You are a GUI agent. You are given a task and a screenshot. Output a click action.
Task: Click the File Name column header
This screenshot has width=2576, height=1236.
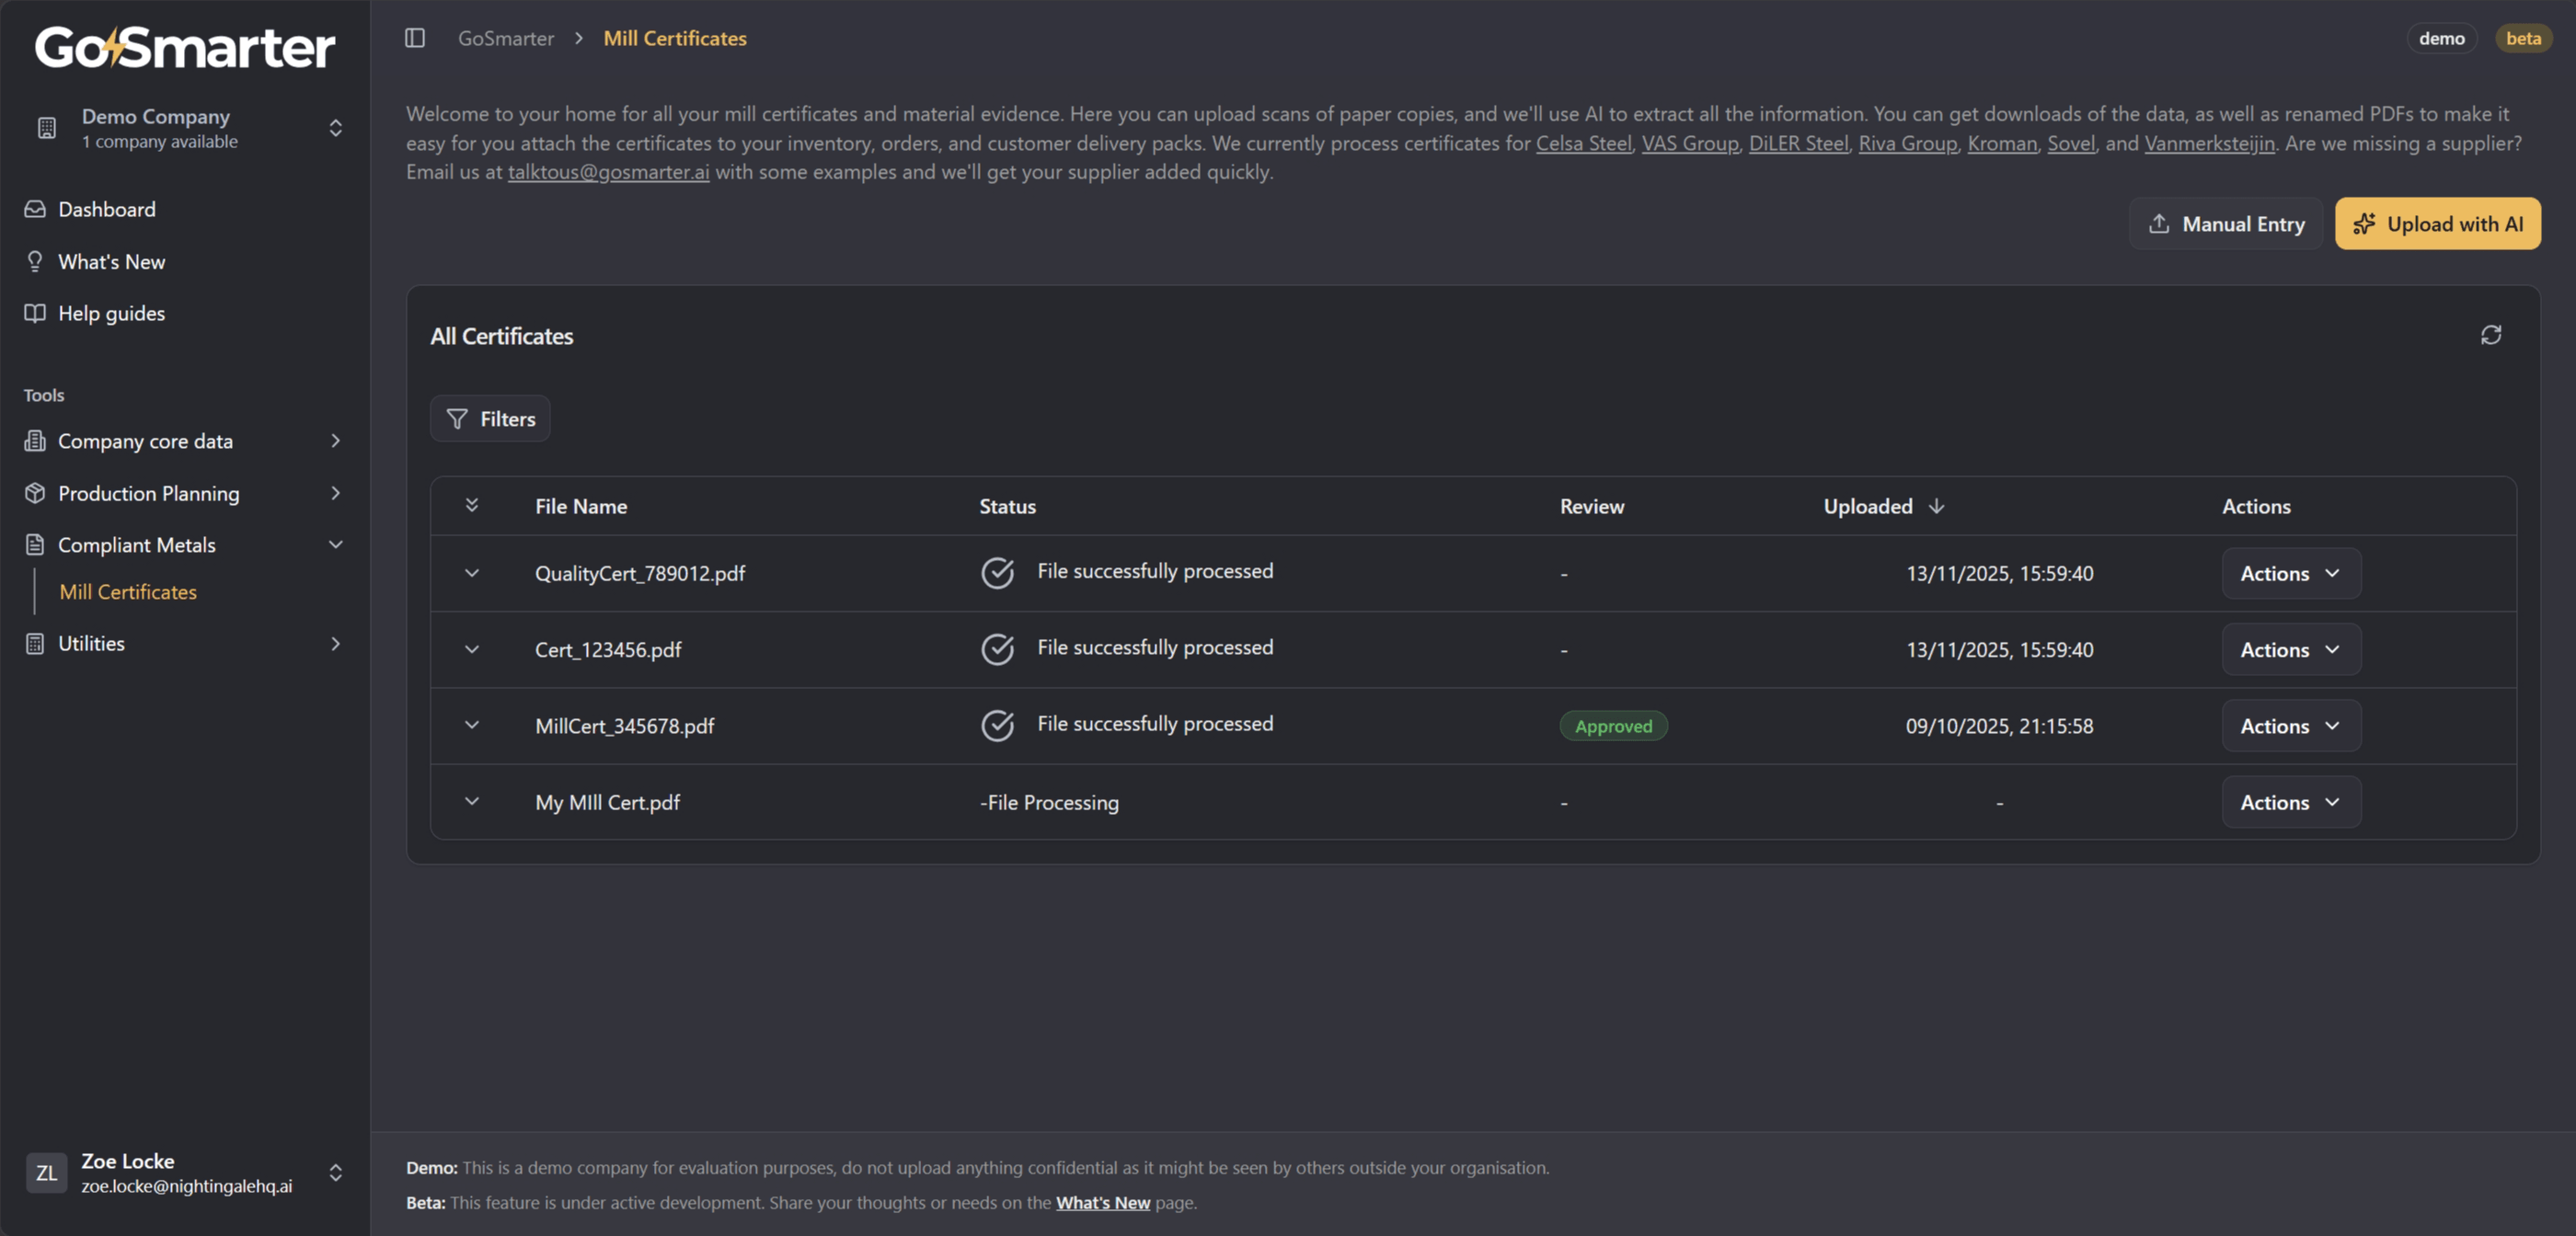pos(581,506)
